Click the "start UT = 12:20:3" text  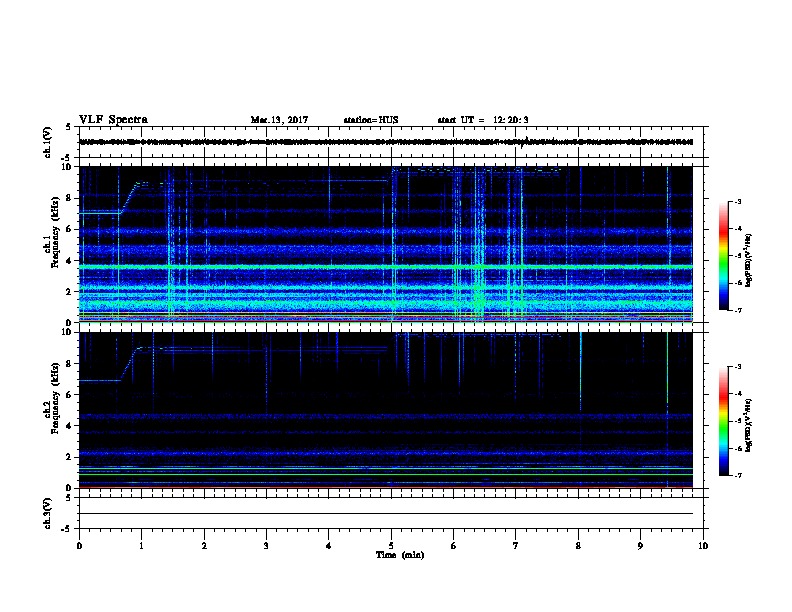(483, 120)
